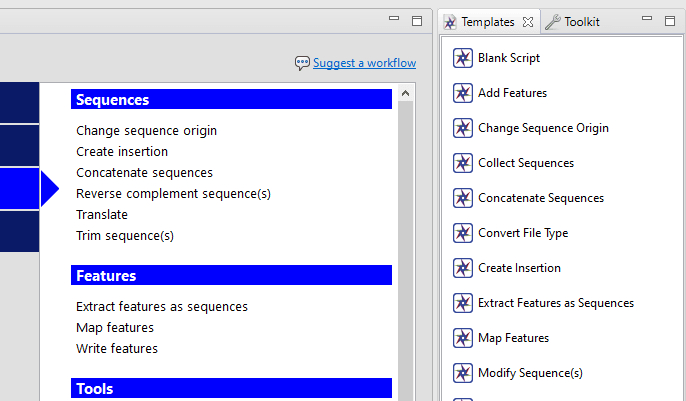This screenshot has height=401, width=686.
Task: Open the Suggest a workflow link
Action: 364,63
